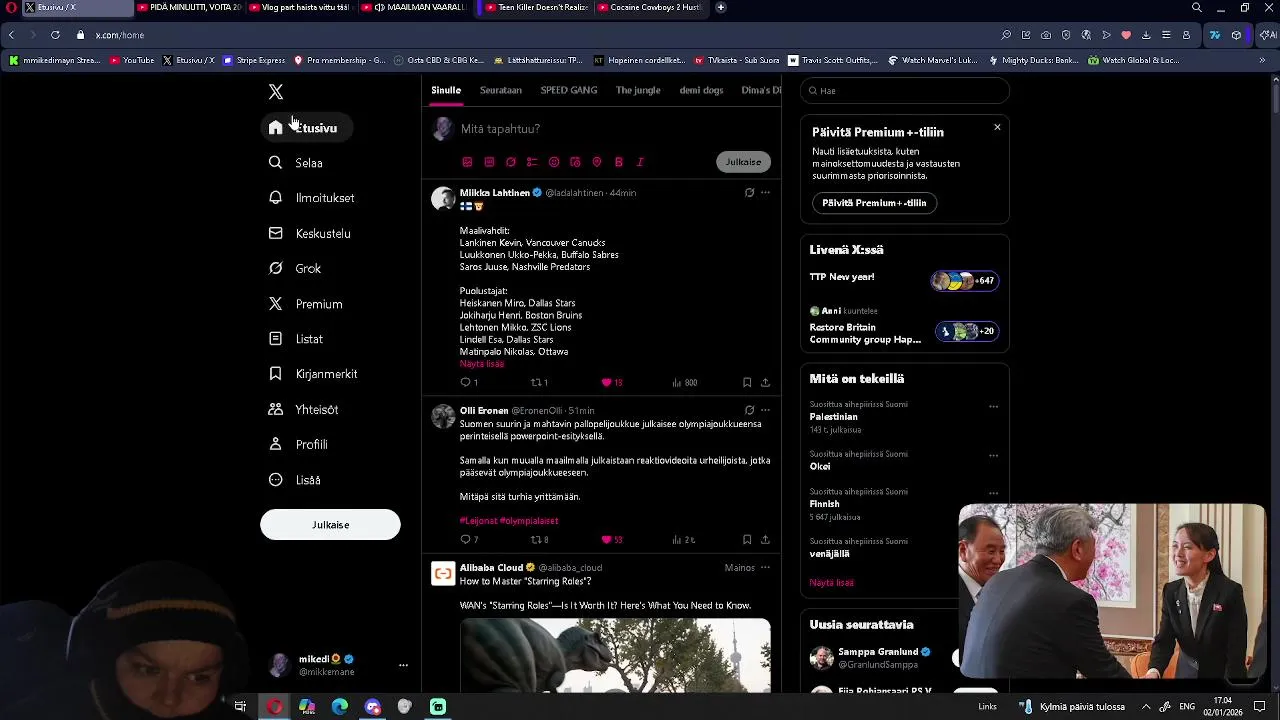Toggle heart bookmark icon in address bar
The height and width of the screenshot is (720, 1280).
pos(1126,35)
